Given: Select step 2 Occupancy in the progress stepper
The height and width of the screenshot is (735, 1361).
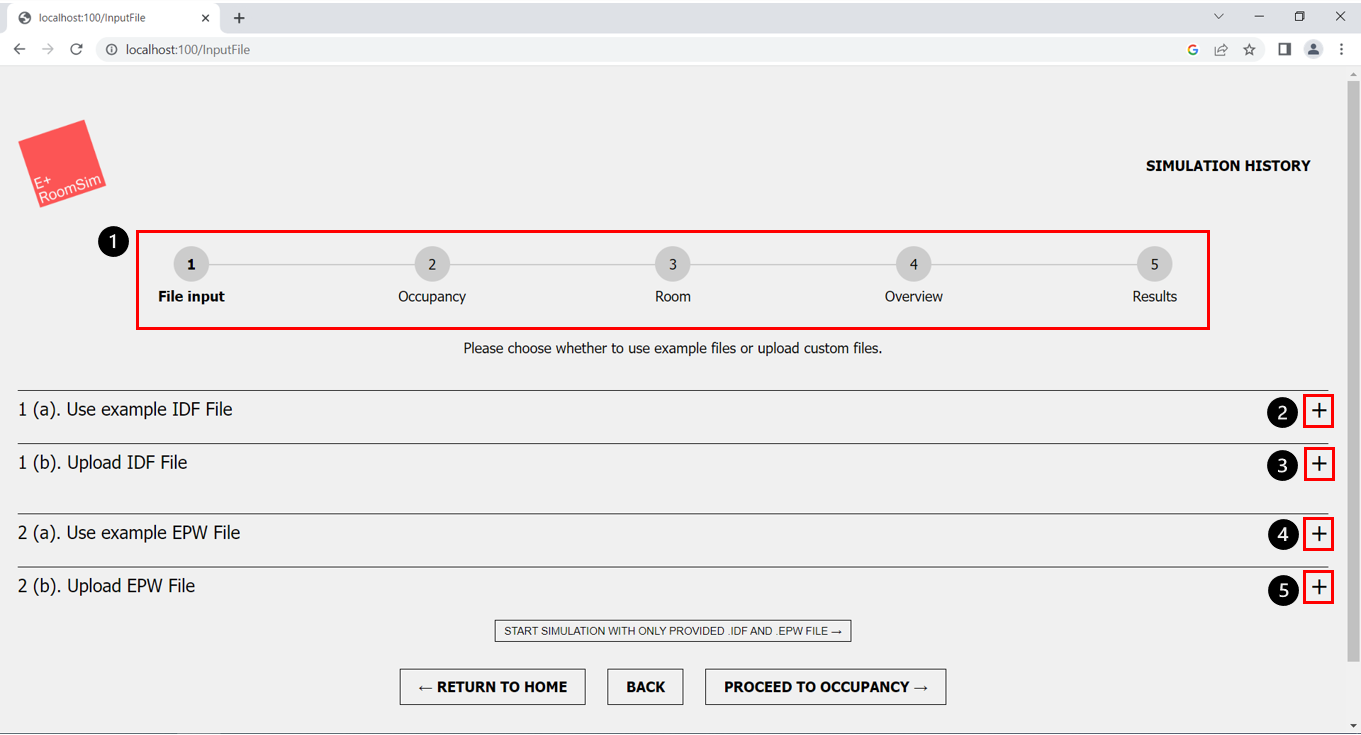Looking at the screenshot, I should [432, 264].
